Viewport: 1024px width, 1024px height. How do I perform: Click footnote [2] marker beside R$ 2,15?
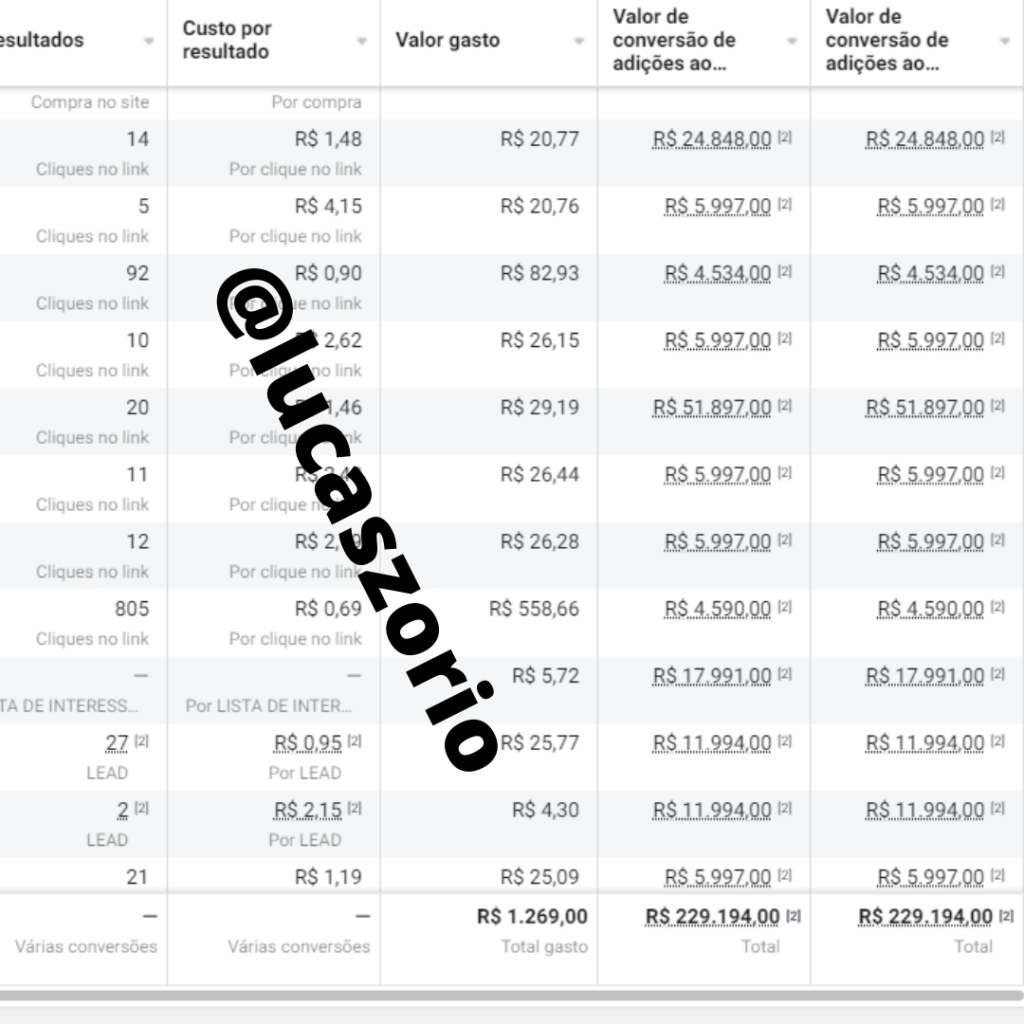[354, 808]
